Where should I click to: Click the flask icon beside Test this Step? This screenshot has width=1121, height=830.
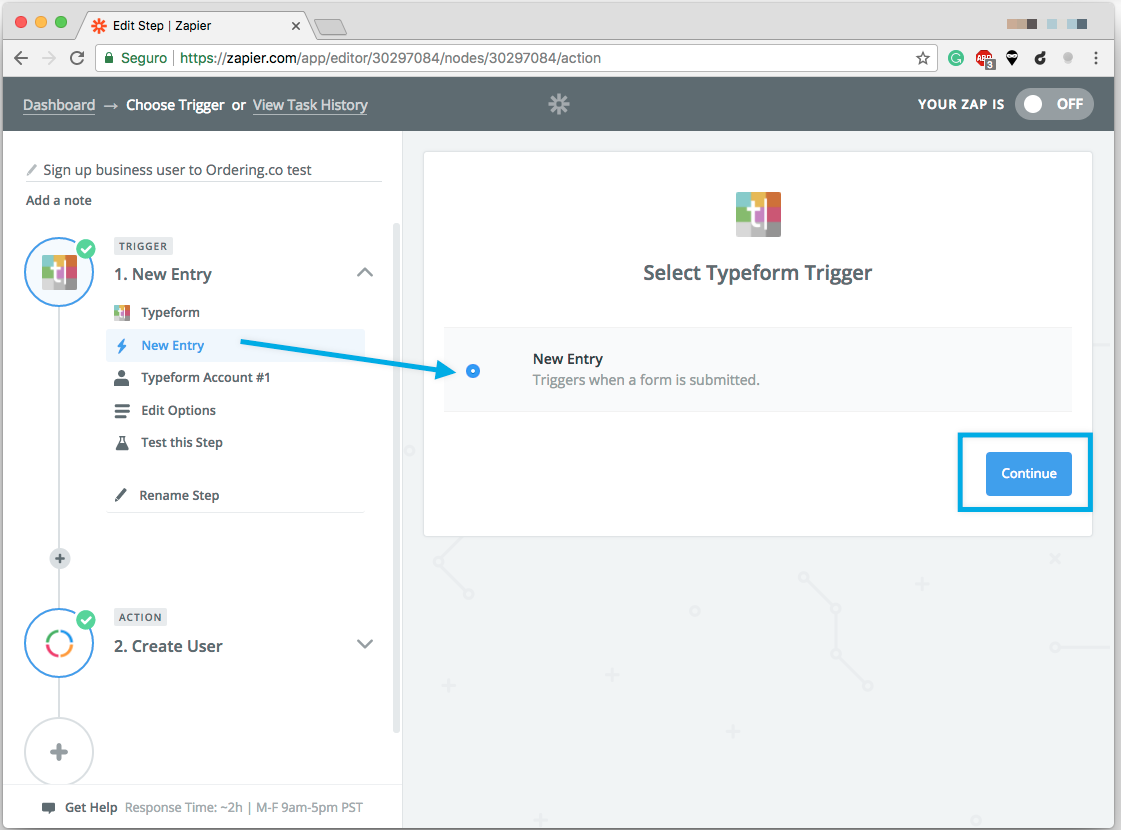coord(122,443)
